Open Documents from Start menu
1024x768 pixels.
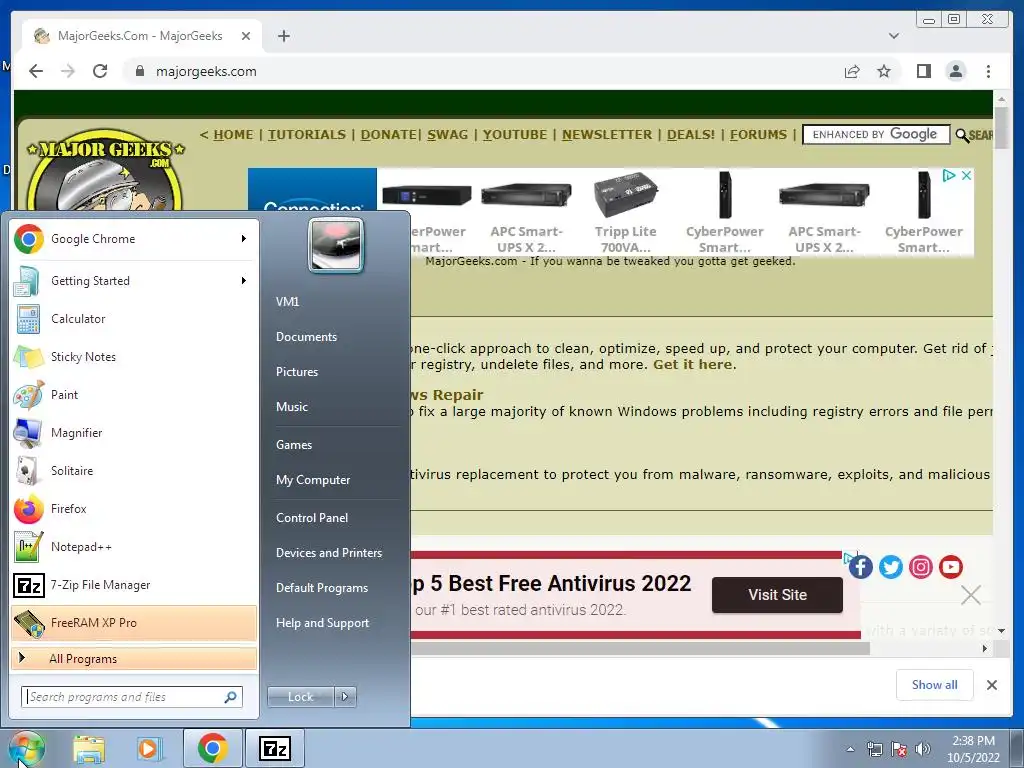pos(306,337)
